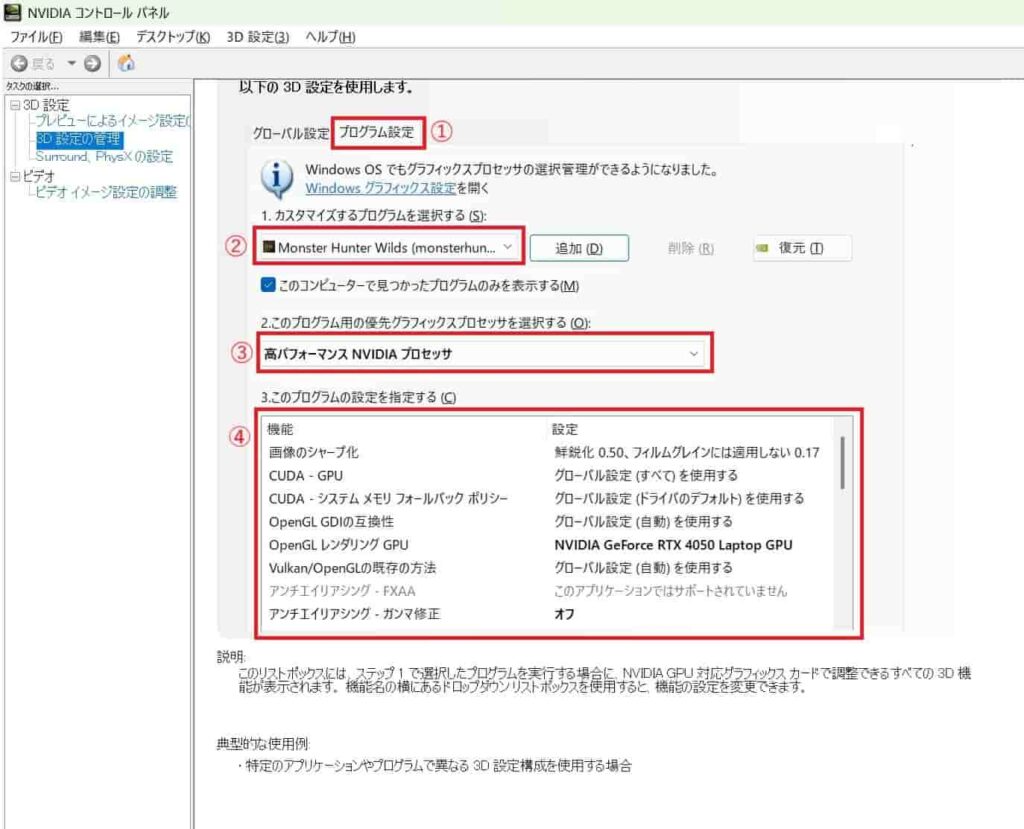1024x829 pixels.
Task: Open the Monster Hunter Wilds program dropdown
Action: coord(389,248)
